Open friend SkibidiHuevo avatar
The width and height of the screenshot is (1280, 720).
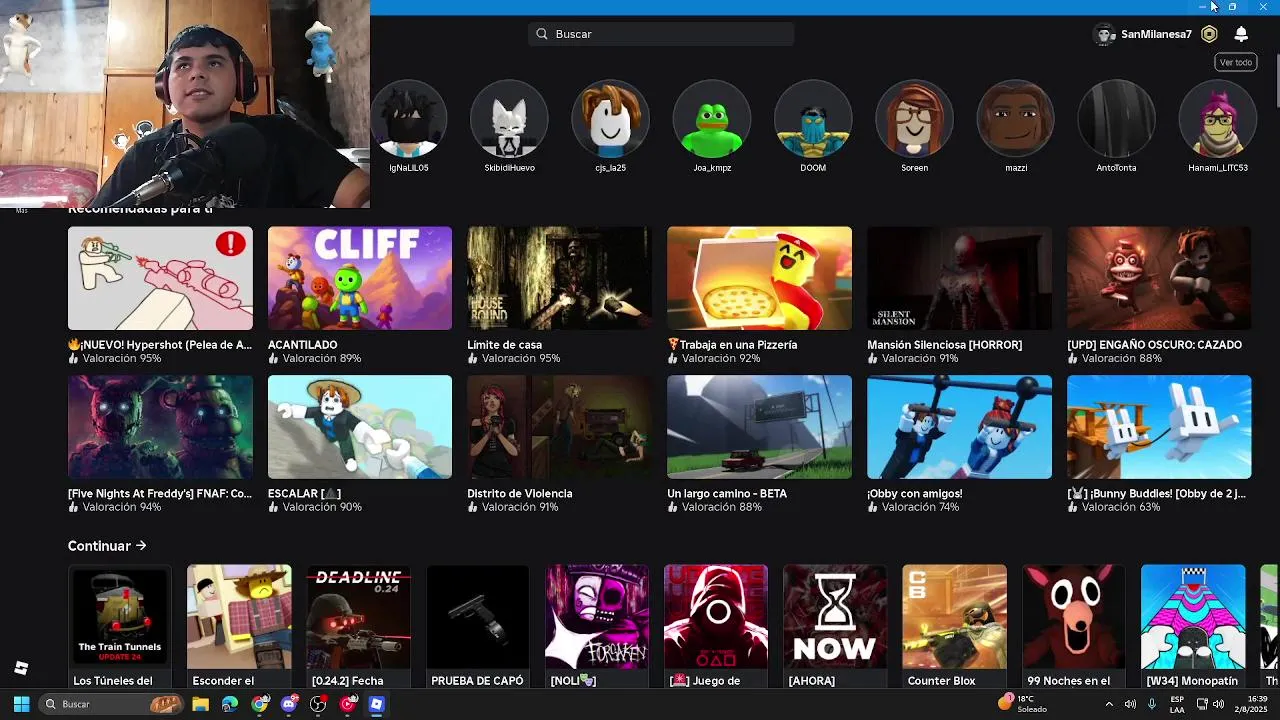509,118
